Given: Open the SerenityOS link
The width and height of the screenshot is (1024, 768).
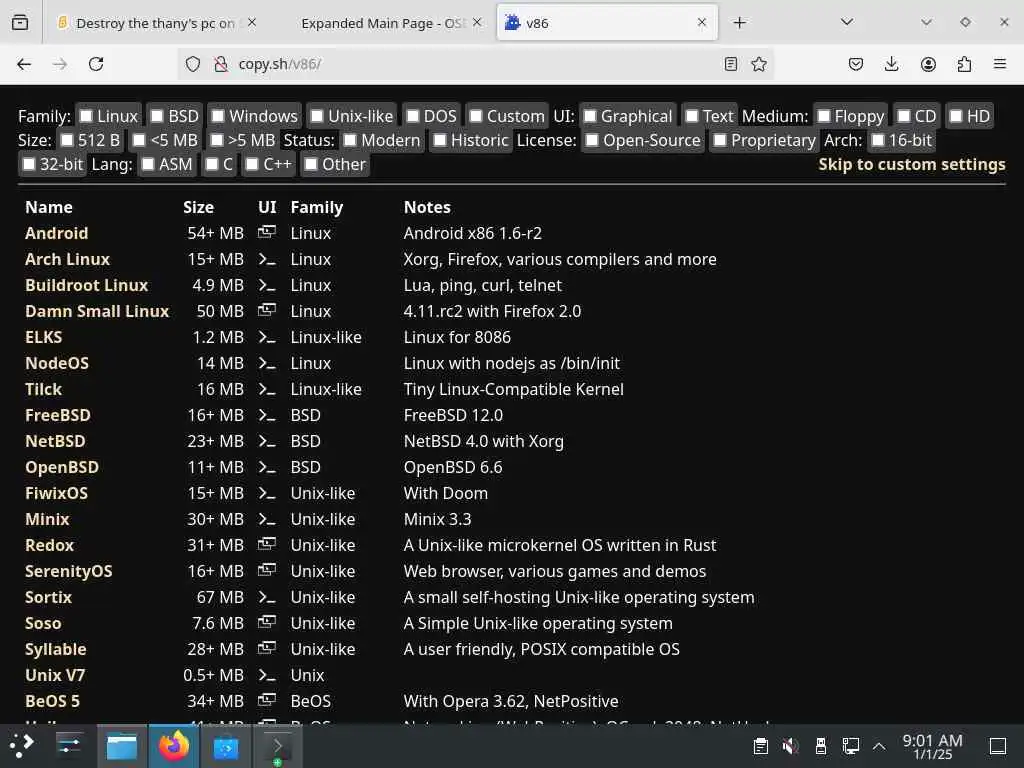Looking at the screenshot, I should 69,571.
